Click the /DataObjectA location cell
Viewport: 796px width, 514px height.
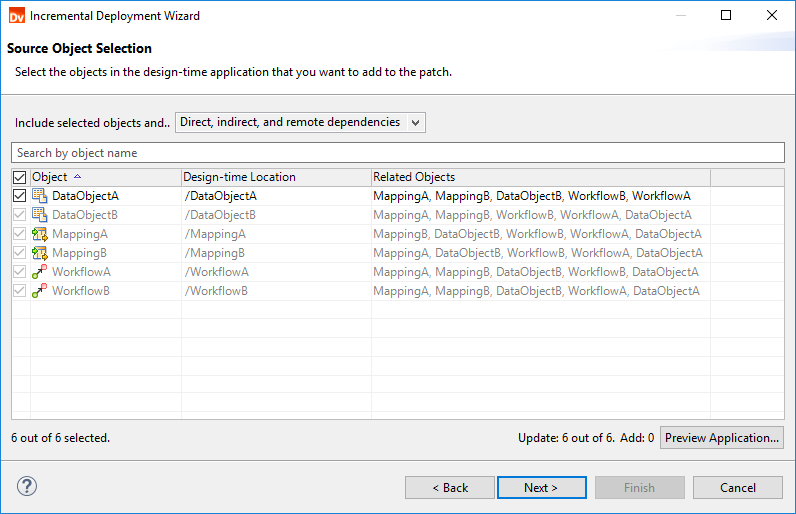pos(276,196)
